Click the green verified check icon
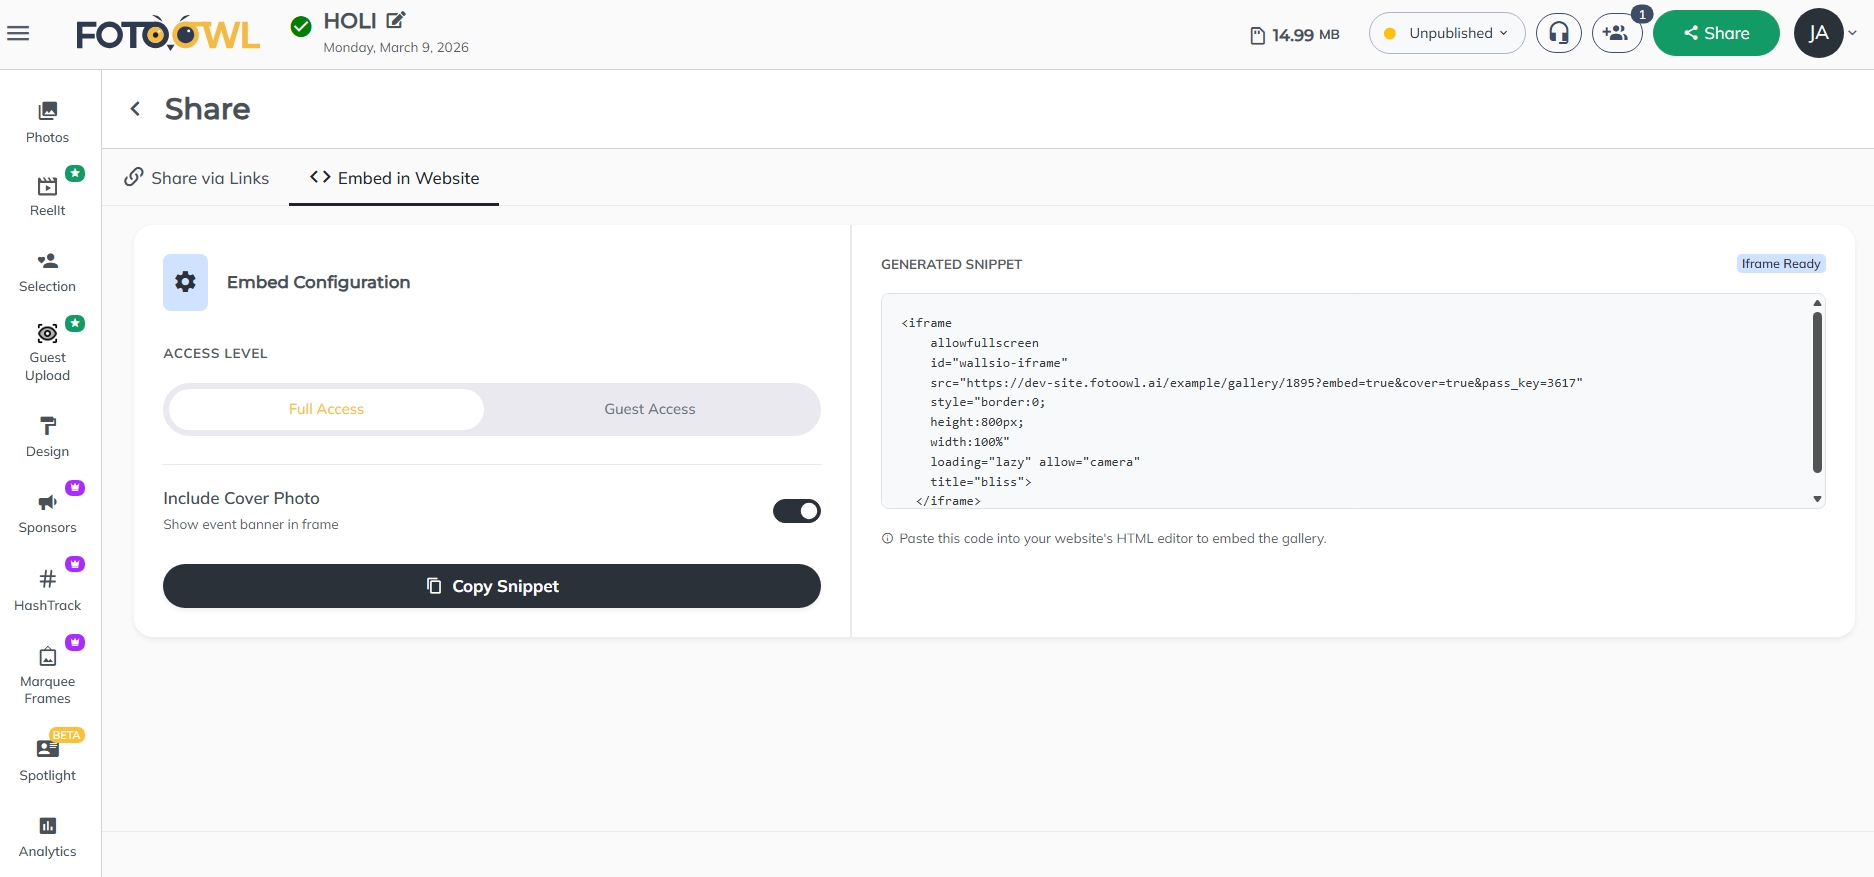1874x877 pixels. coord(301,27)
